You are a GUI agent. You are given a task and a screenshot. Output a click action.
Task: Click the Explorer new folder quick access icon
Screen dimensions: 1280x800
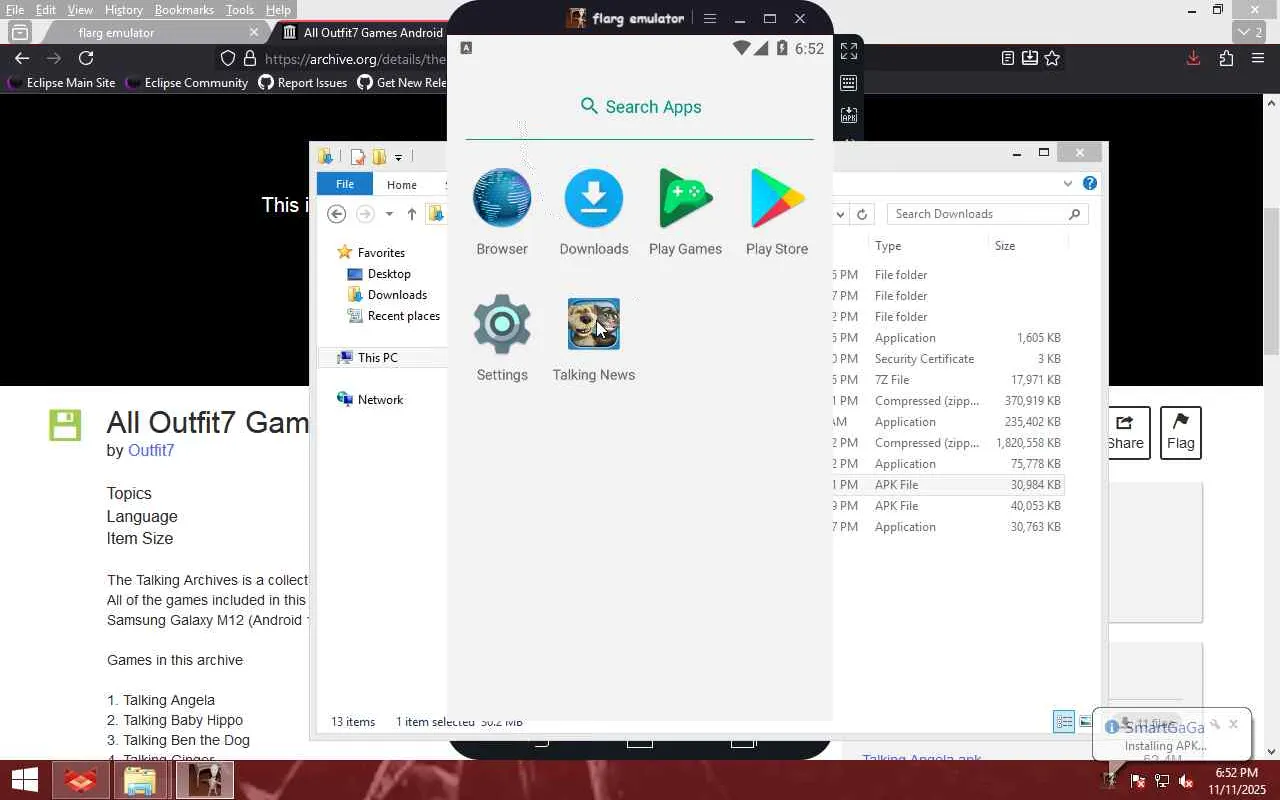click(x=379, y=156)
